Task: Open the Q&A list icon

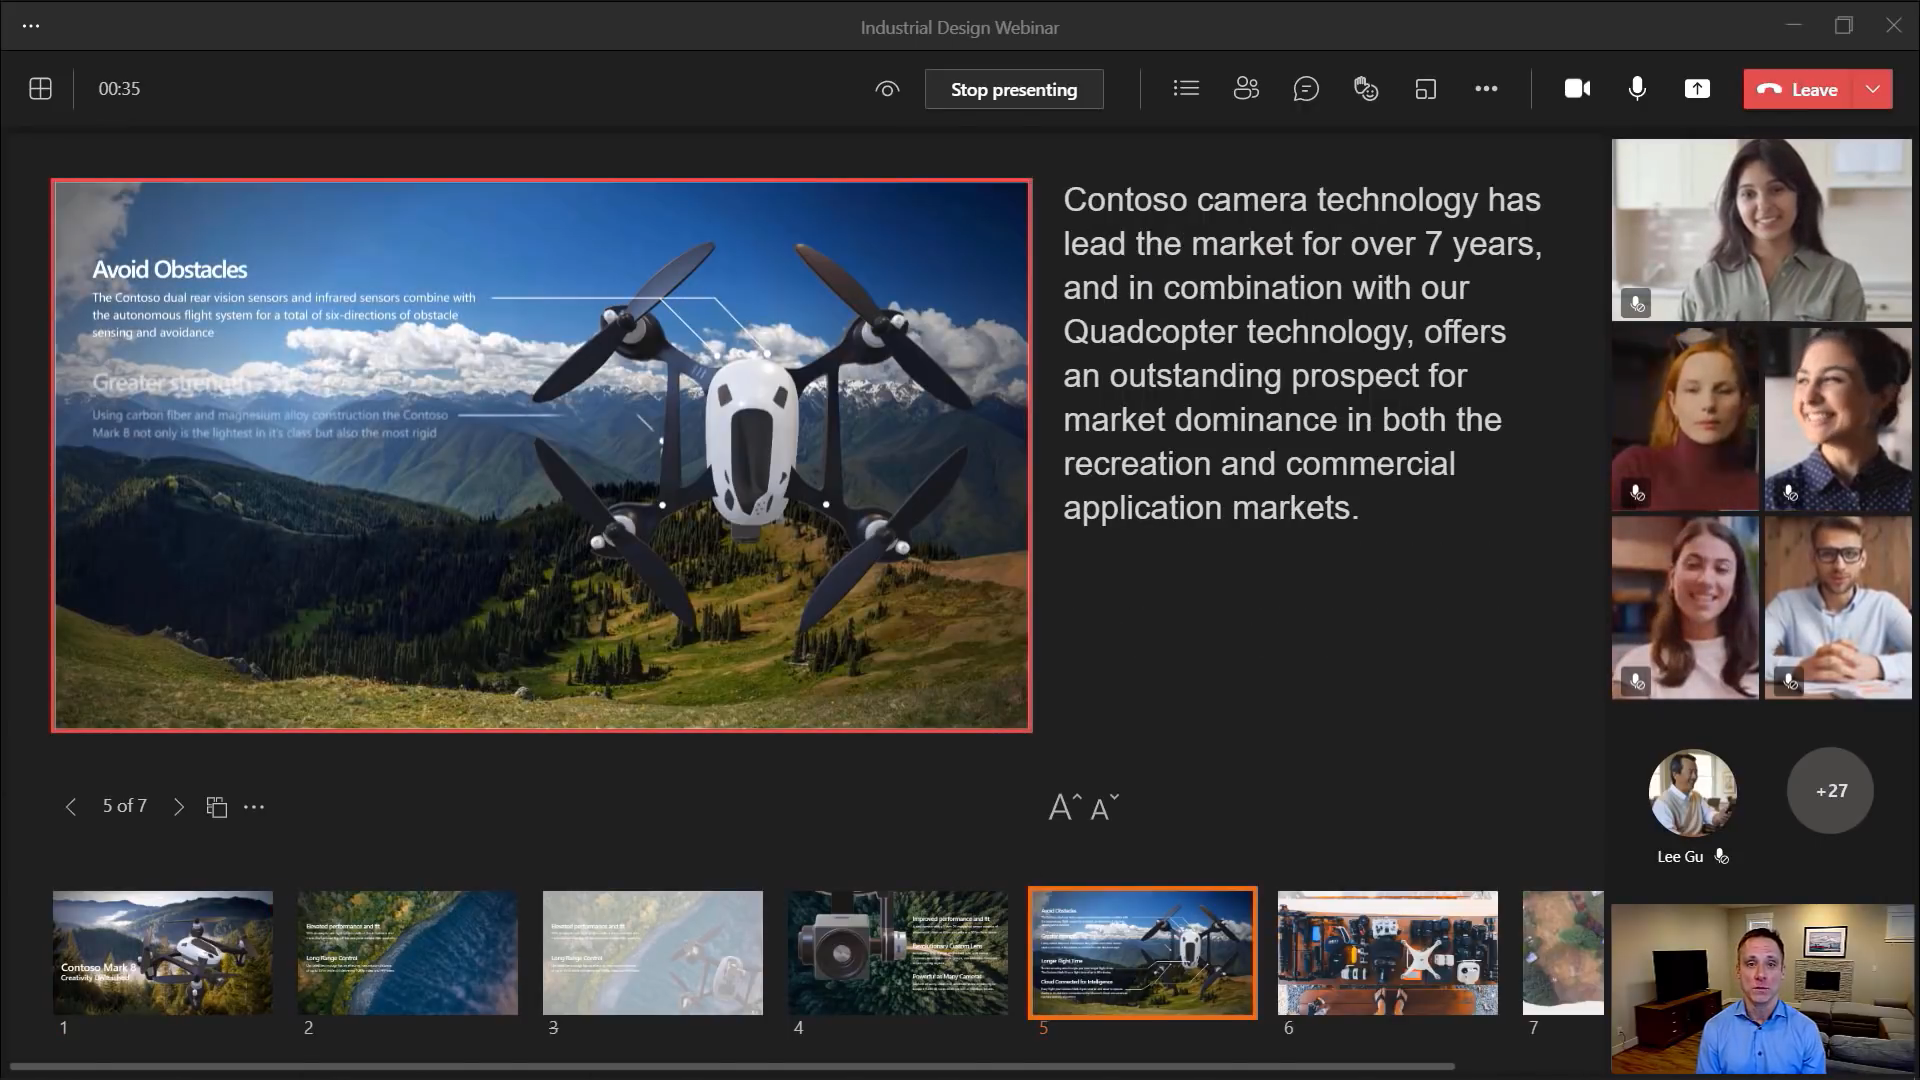Action: (x=1186, y=89)
